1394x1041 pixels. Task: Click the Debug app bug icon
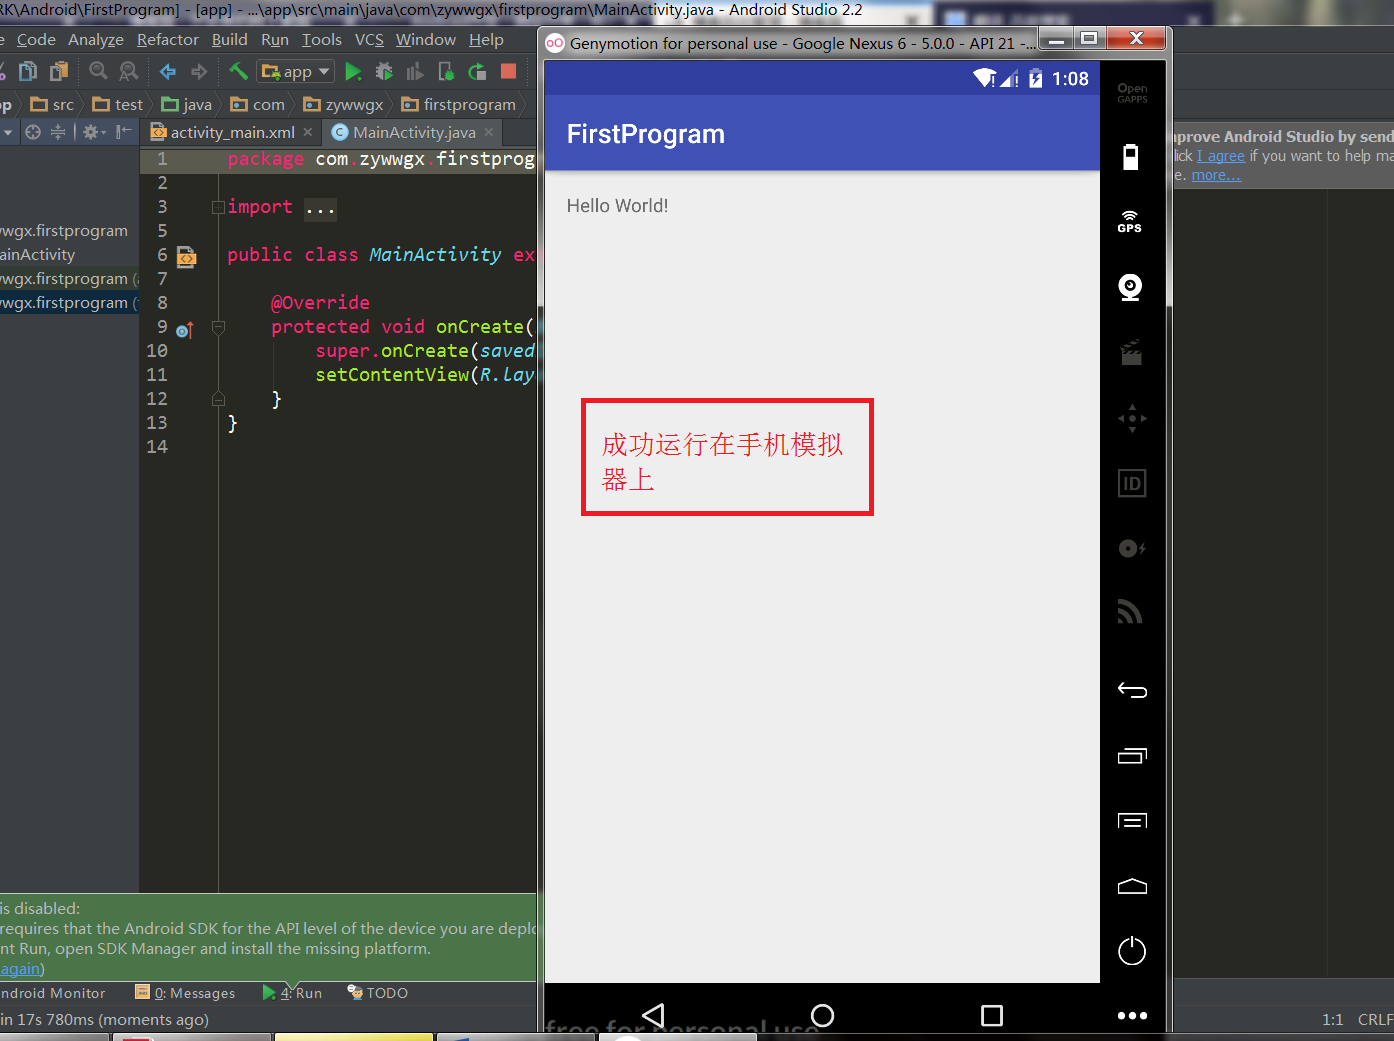point(384,72)
